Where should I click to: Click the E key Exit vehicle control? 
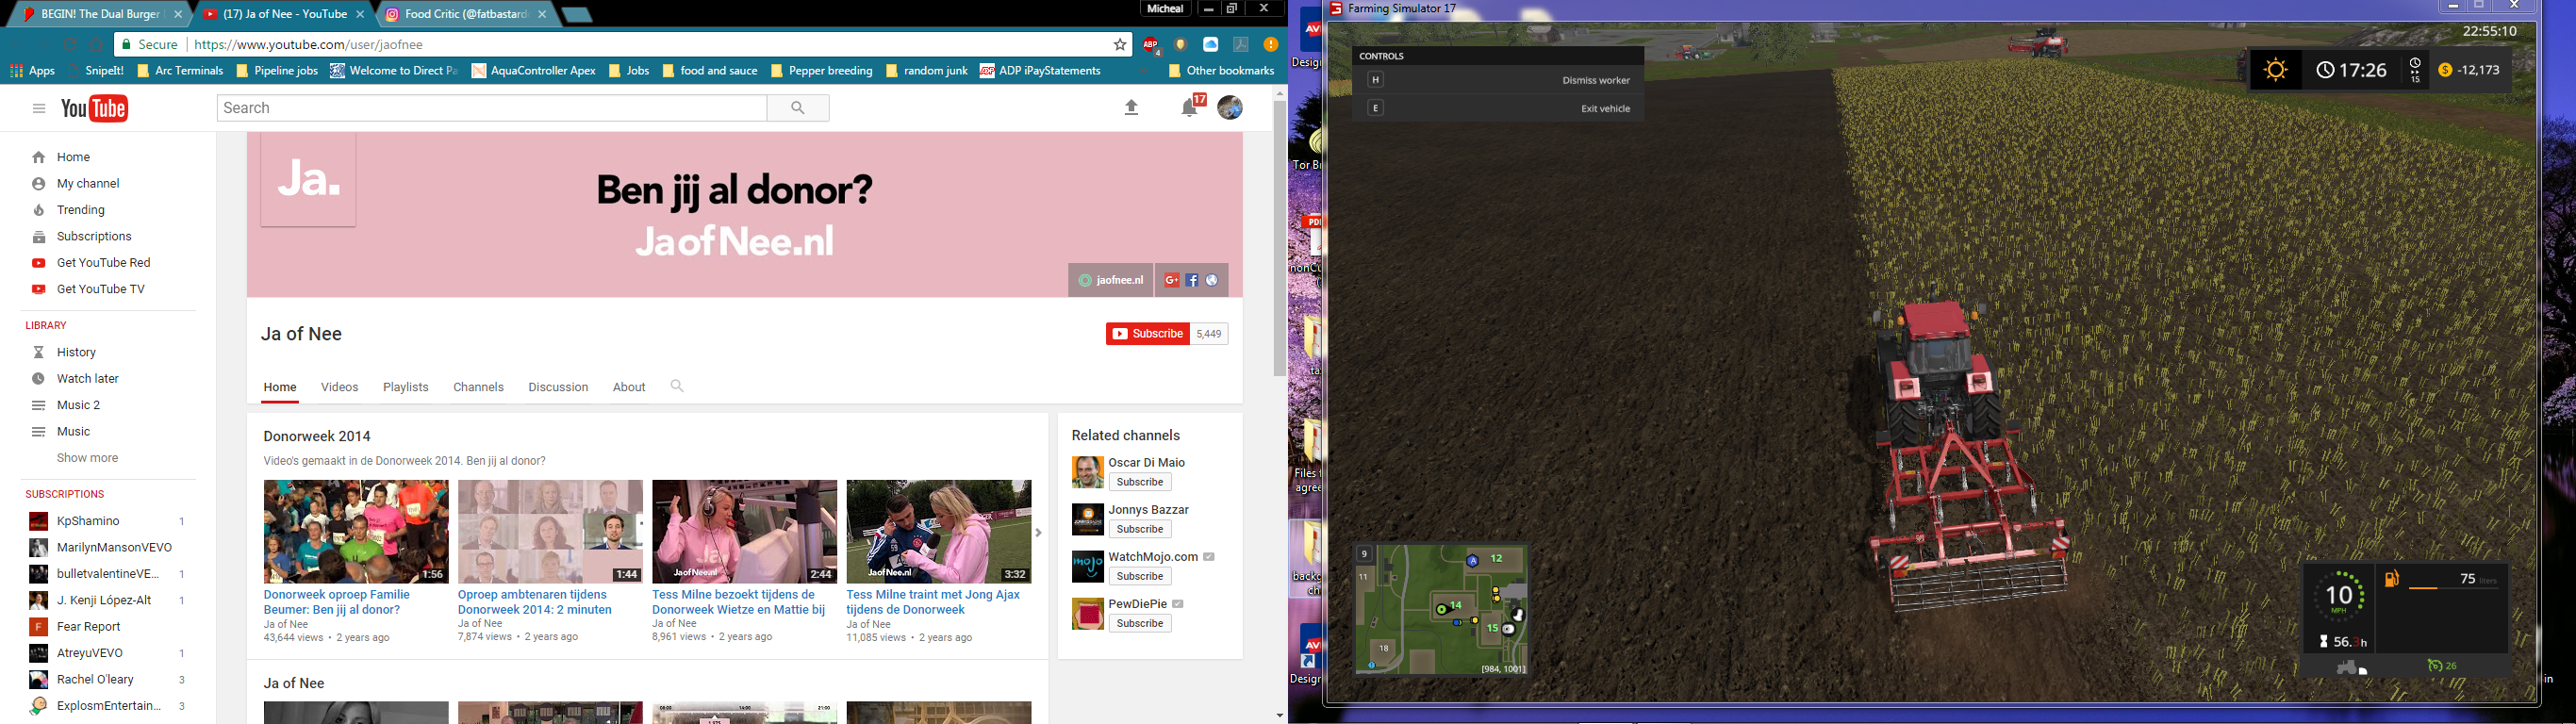pyautogui.click(x=1498, y=108)
